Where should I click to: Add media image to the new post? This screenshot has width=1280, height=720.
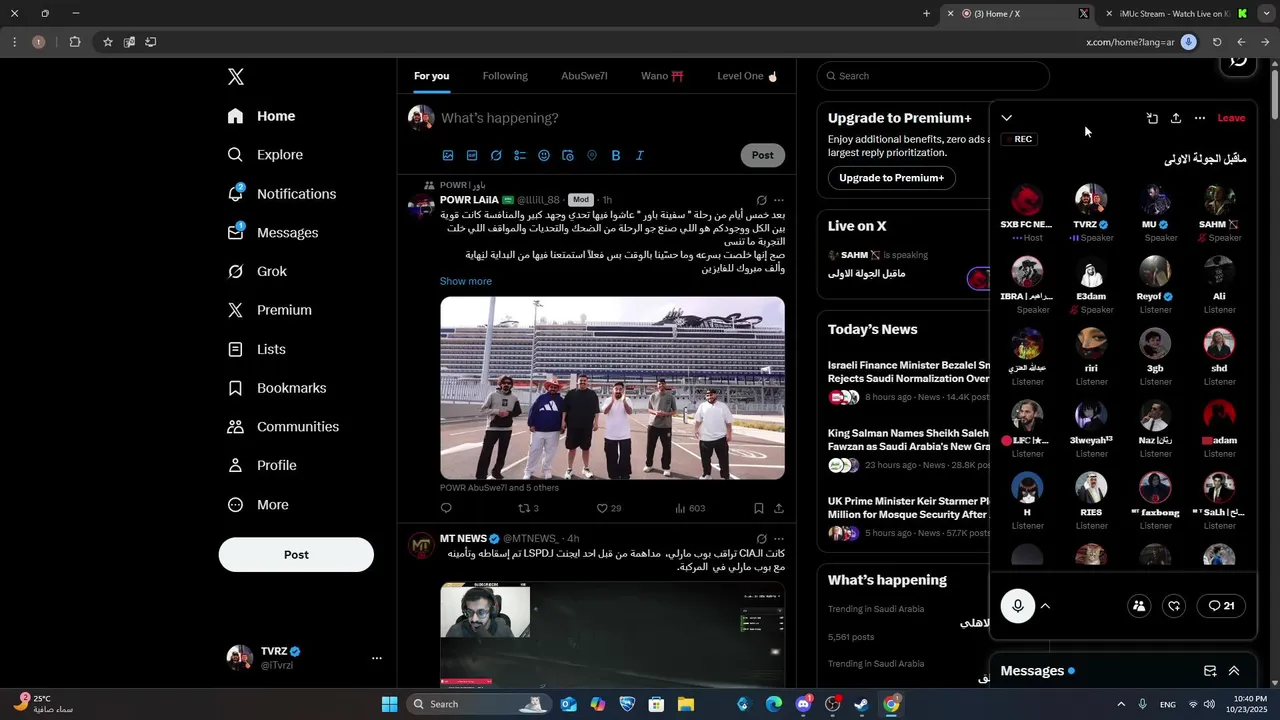(x=448, y=155)
